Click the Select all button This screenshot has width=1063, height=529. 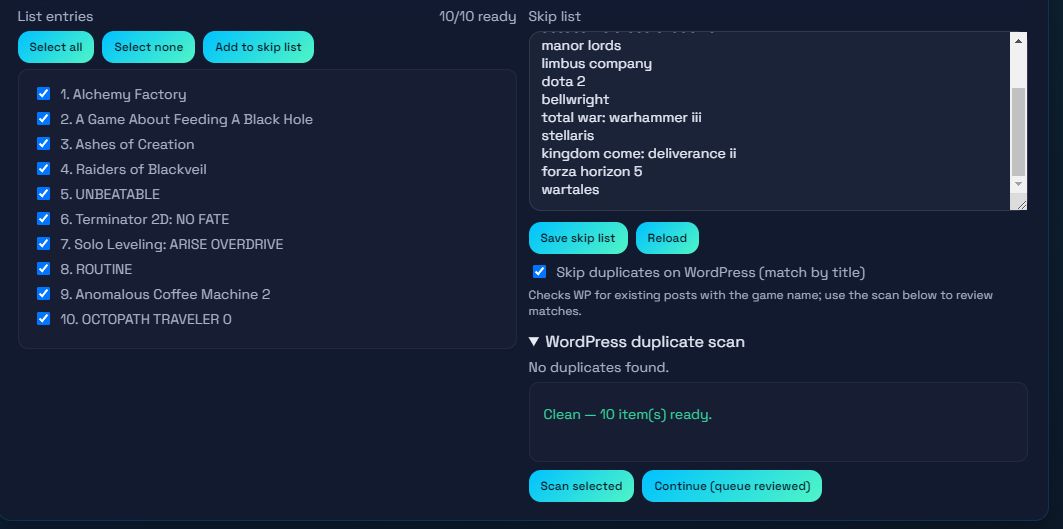[x=56, y=47]
